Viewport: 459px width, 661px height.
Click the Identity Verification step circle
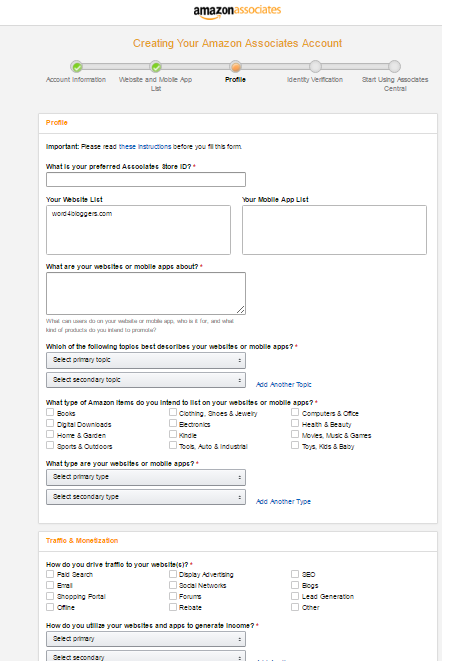315,67
